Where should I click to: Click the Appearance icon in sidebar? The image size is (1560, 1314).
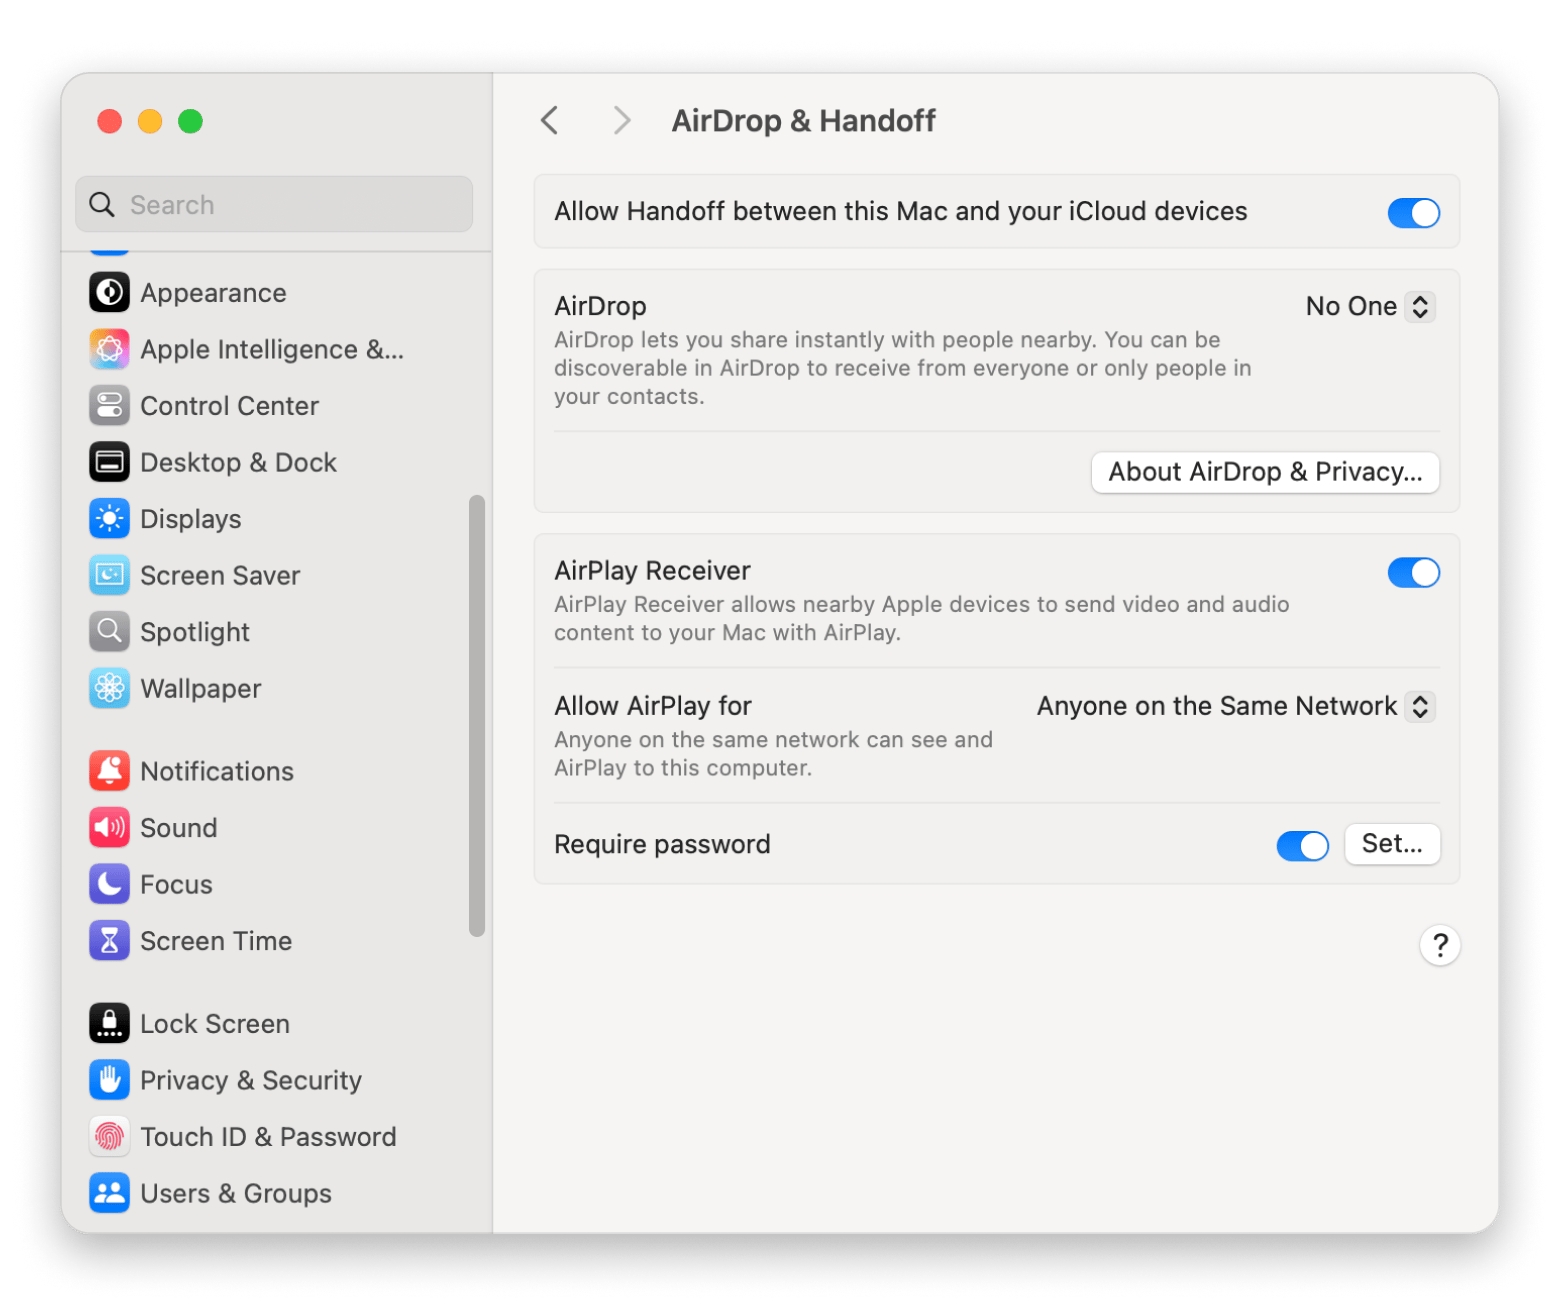[x=109, y=293]
